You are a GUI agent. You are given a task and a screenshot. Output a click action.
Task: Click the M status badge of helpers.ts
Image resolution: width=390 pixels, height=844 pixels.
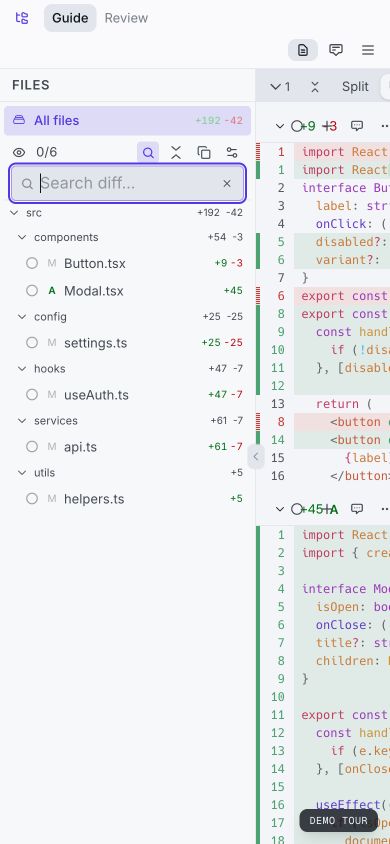[x=52, y=498]
